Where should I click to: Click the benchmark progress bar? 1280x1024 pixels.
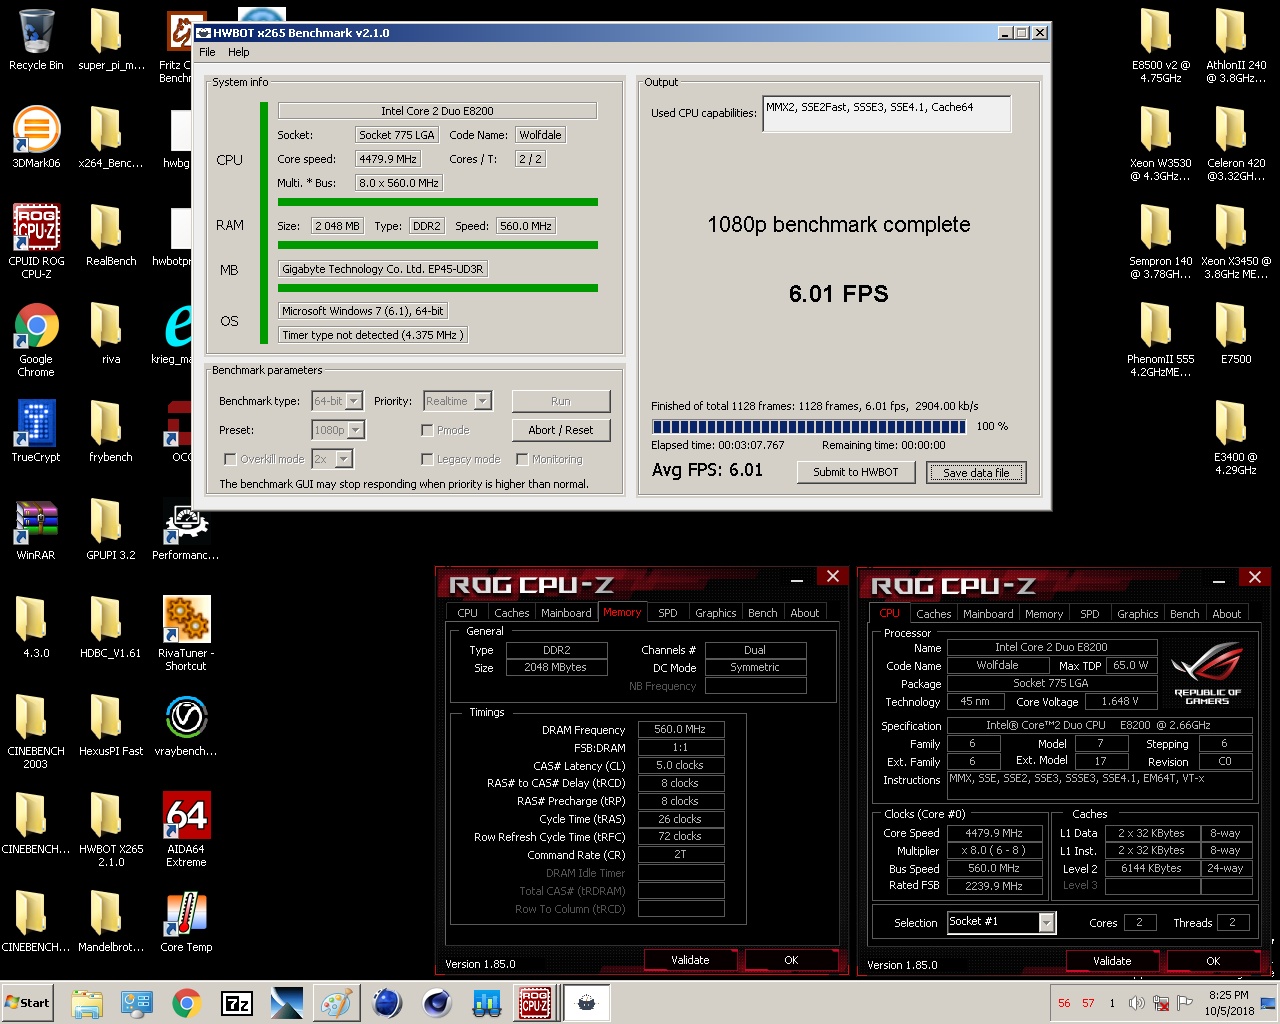pos(809,426)
